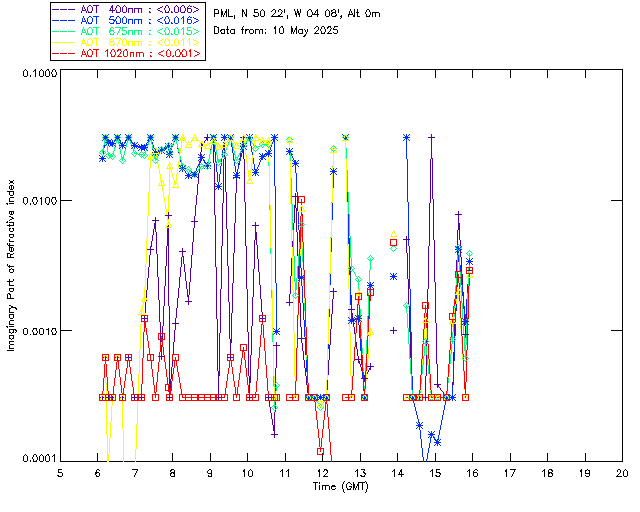Screen dimensions: 640x512
Task: Click the AOT 1020nm legend entry
Action: point(128,53)
